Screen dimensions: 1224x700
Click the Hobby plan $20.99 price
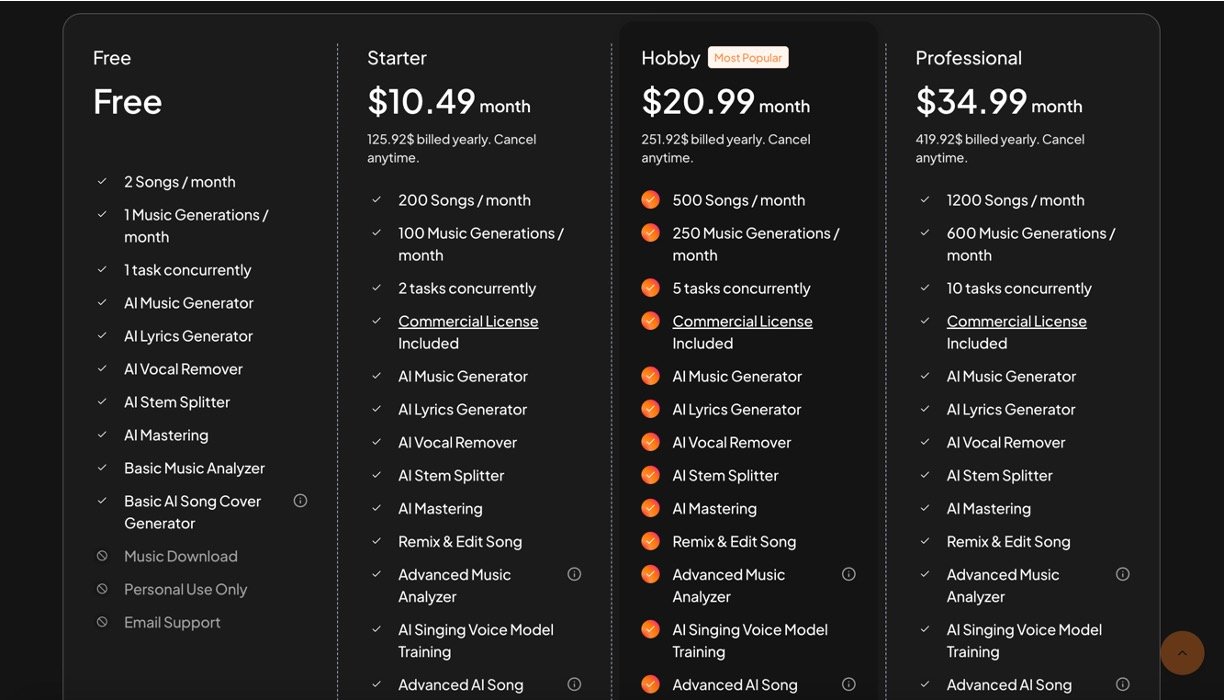[695, 102]
